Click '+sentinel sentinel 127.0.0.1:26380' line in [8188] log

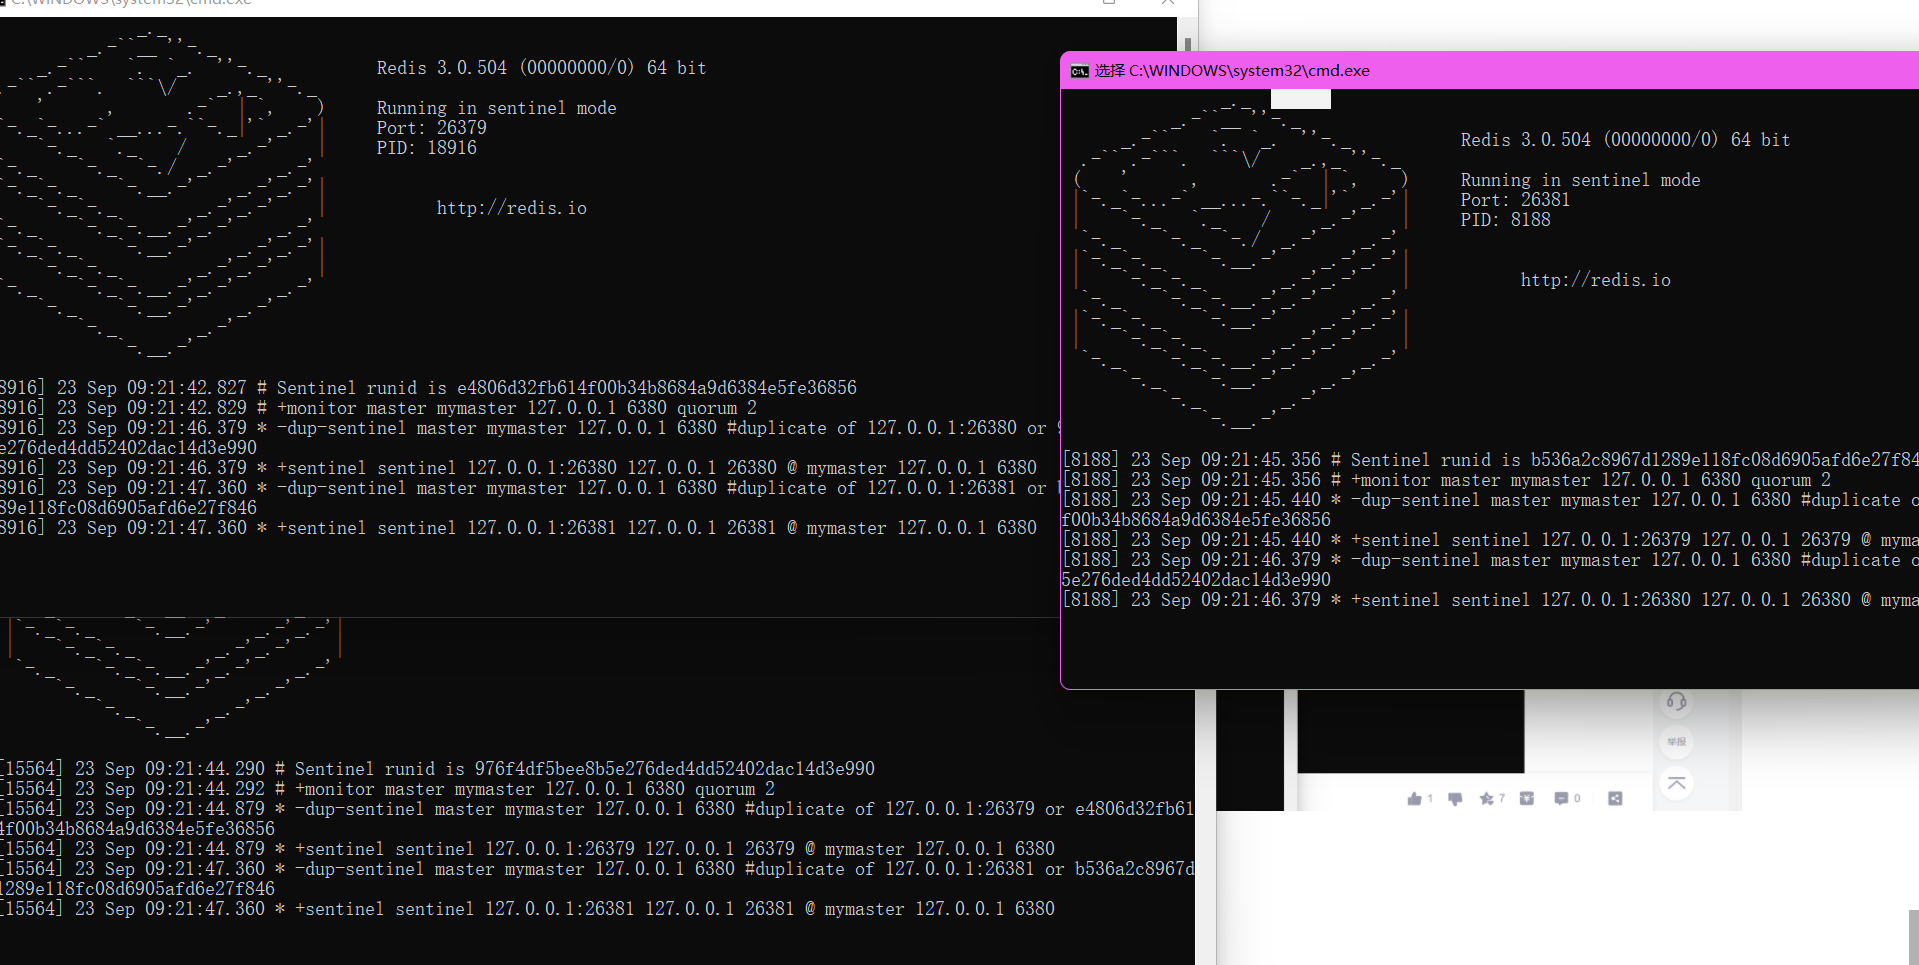click(1490, 600)
